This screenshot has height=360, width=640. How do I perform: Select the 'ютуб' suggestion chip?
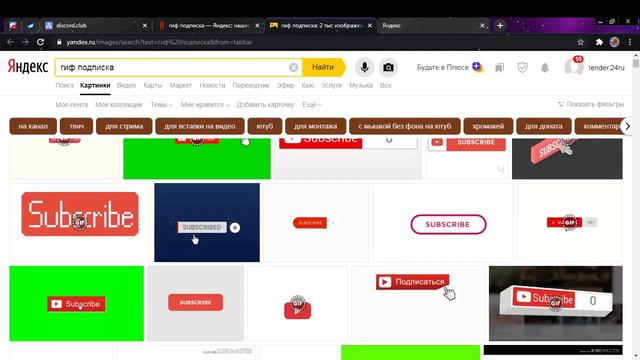[265, 126]
